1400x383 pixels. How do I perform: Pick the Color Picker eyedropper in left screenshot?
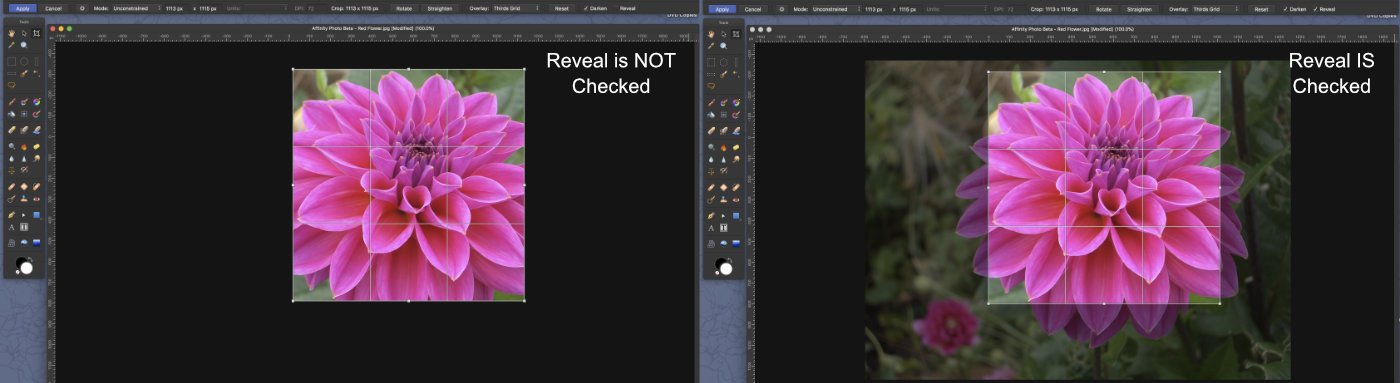(12, 45)
